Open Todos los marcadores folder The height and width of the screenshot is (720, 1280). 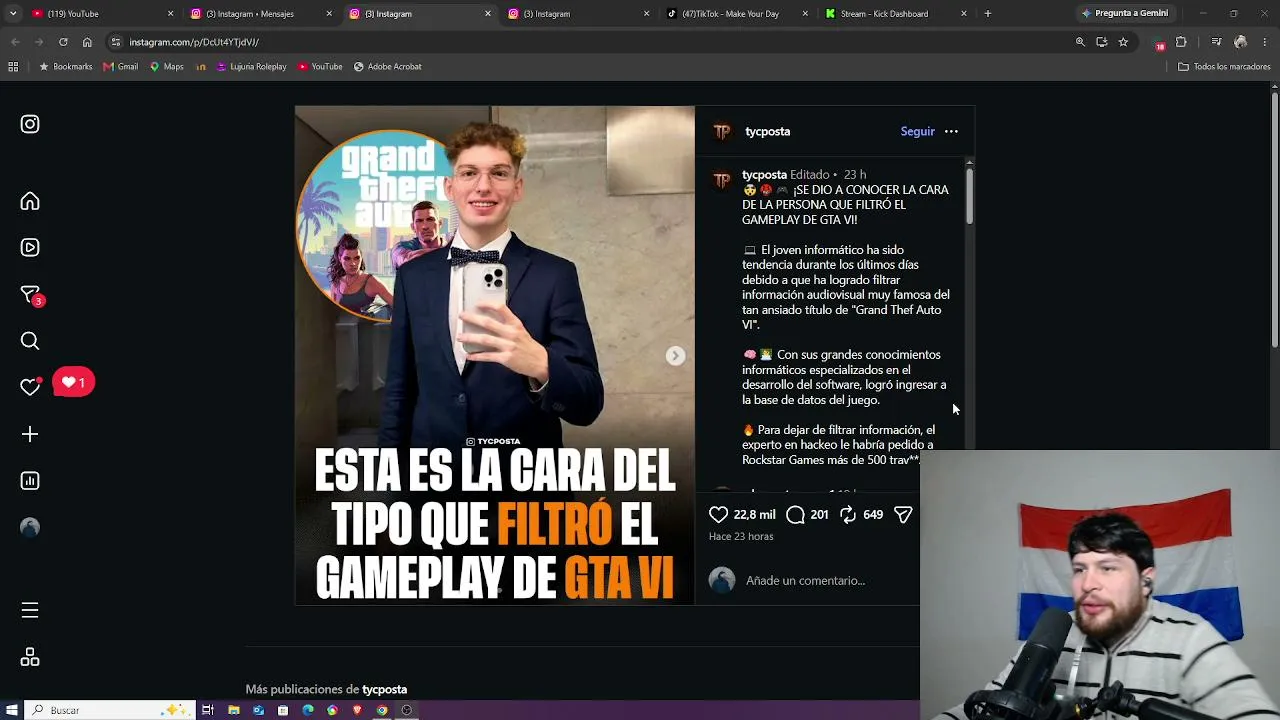pos(1224,67)
